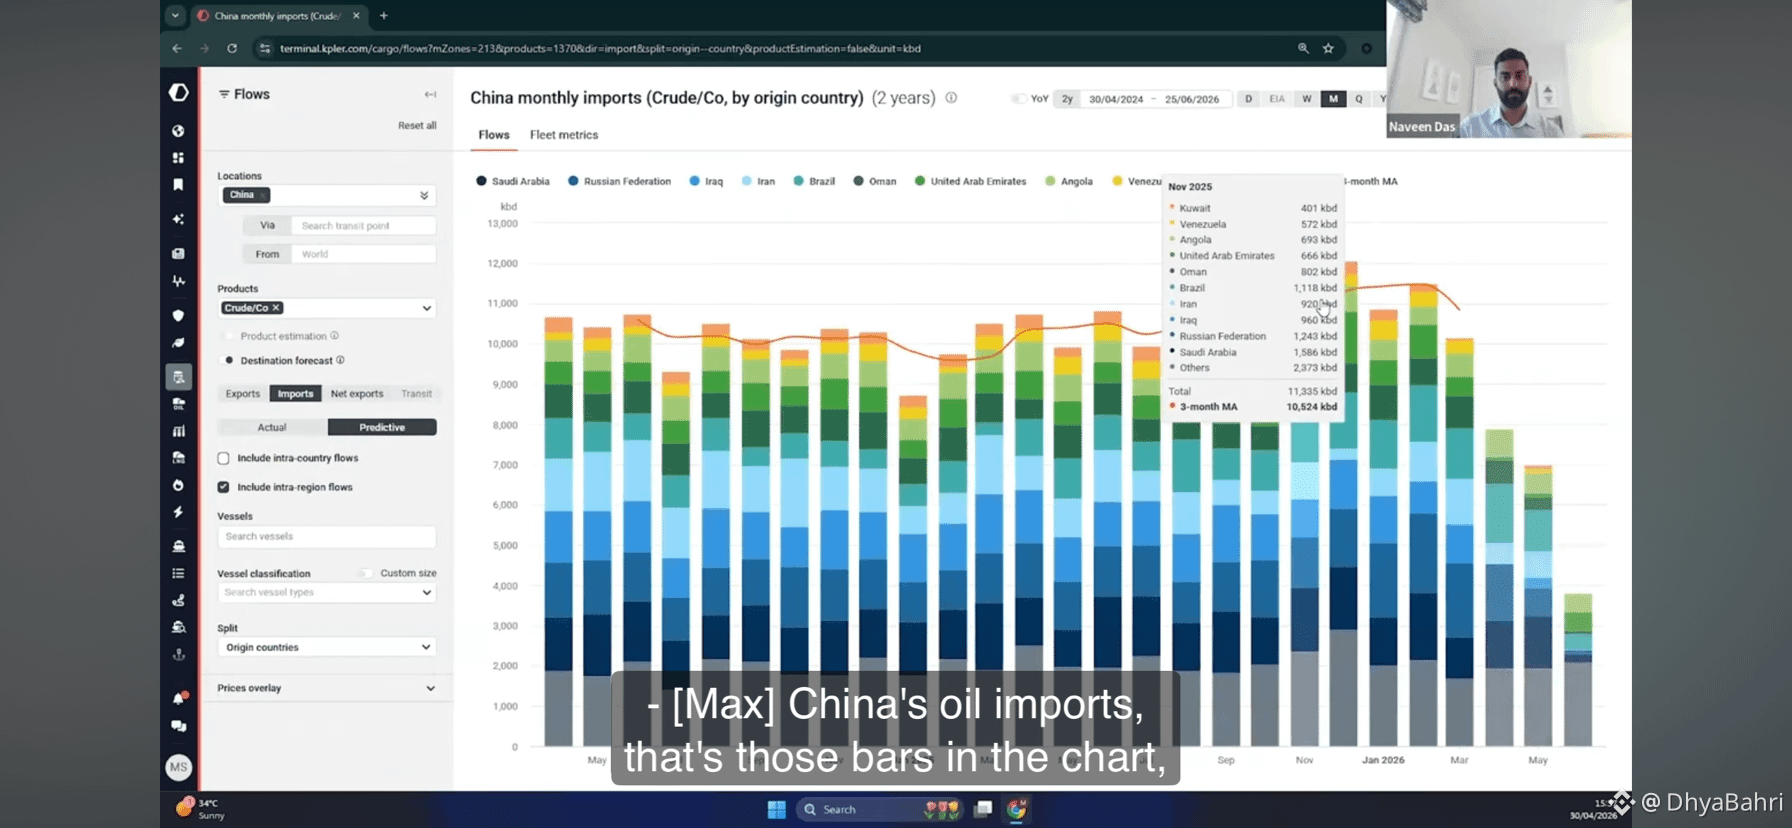
Task: Toggle Custom size switch
Action: (367, 573)
